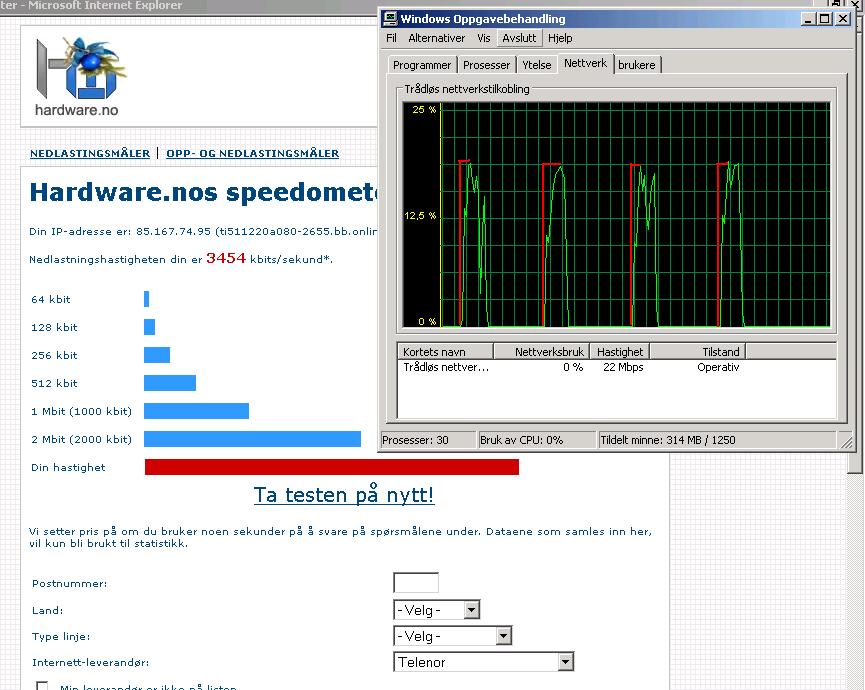865x690 pixels.
Task: Click the IP address text line
Action: click(x=203, y=231)
